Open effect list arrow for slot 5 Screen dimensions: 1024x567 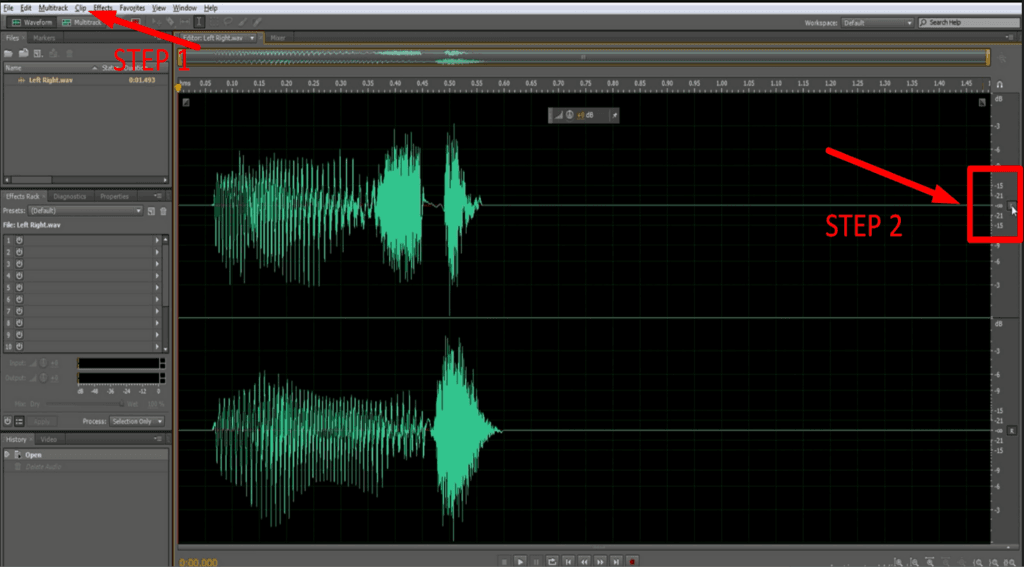[x=157, y=287]
